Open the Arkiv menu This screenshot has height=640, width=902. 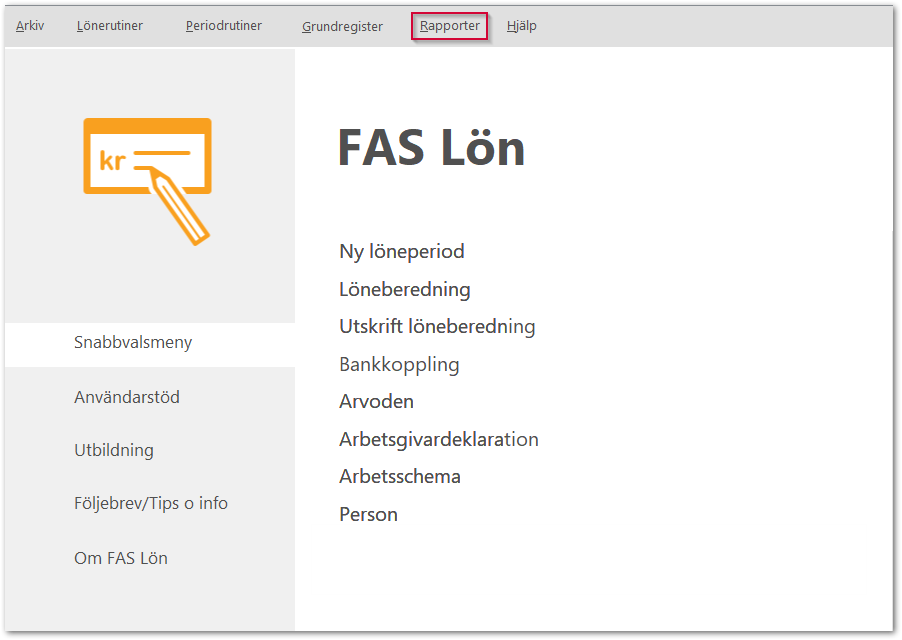tap(30, 26)
